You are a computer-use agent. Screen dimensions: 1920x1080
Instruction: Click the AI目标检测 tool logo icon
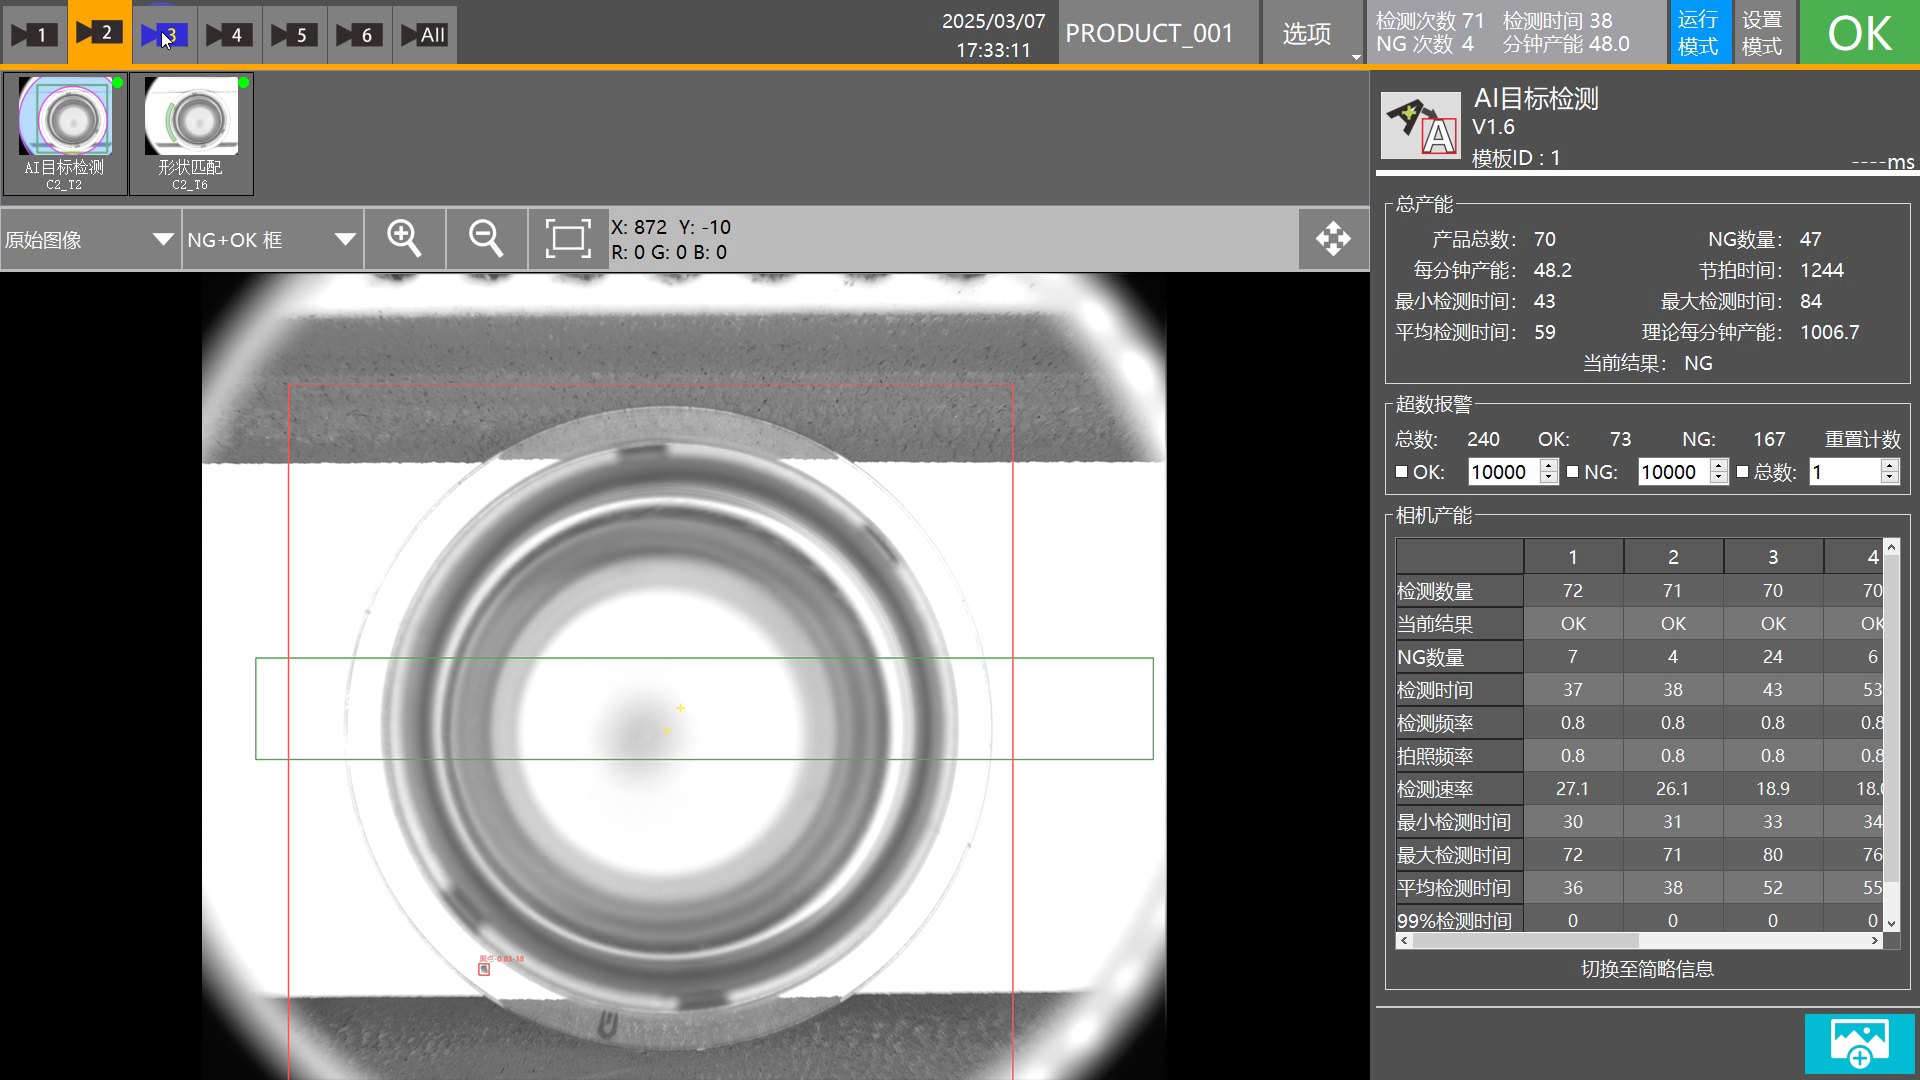tap(1420, 126)
